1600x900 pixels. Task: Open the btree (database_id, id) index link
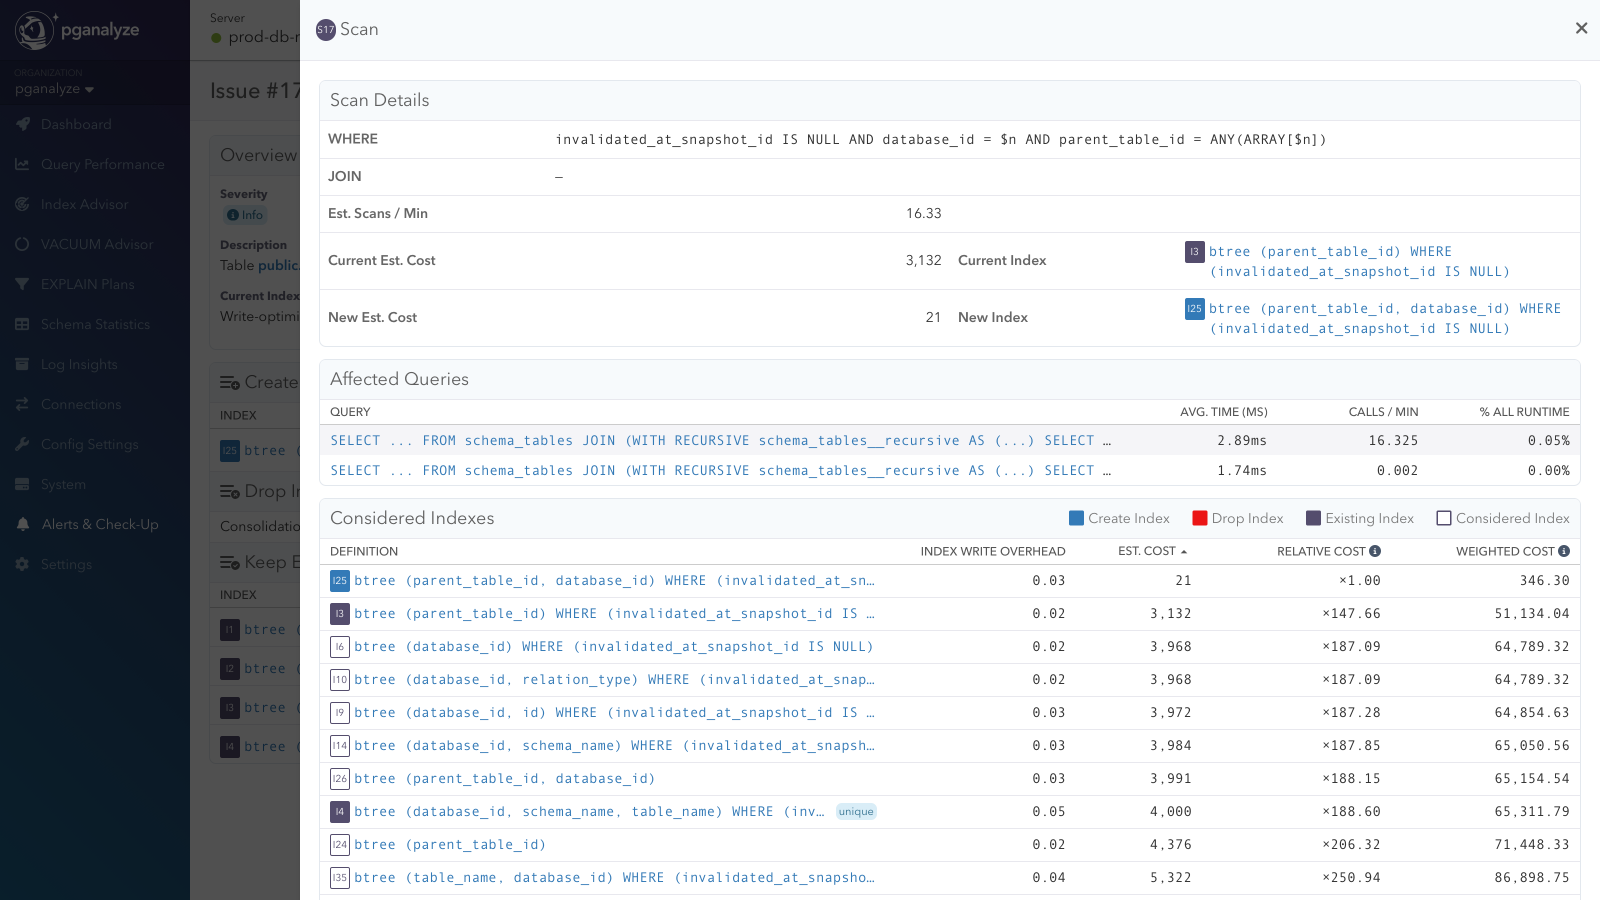coord(614,713)
